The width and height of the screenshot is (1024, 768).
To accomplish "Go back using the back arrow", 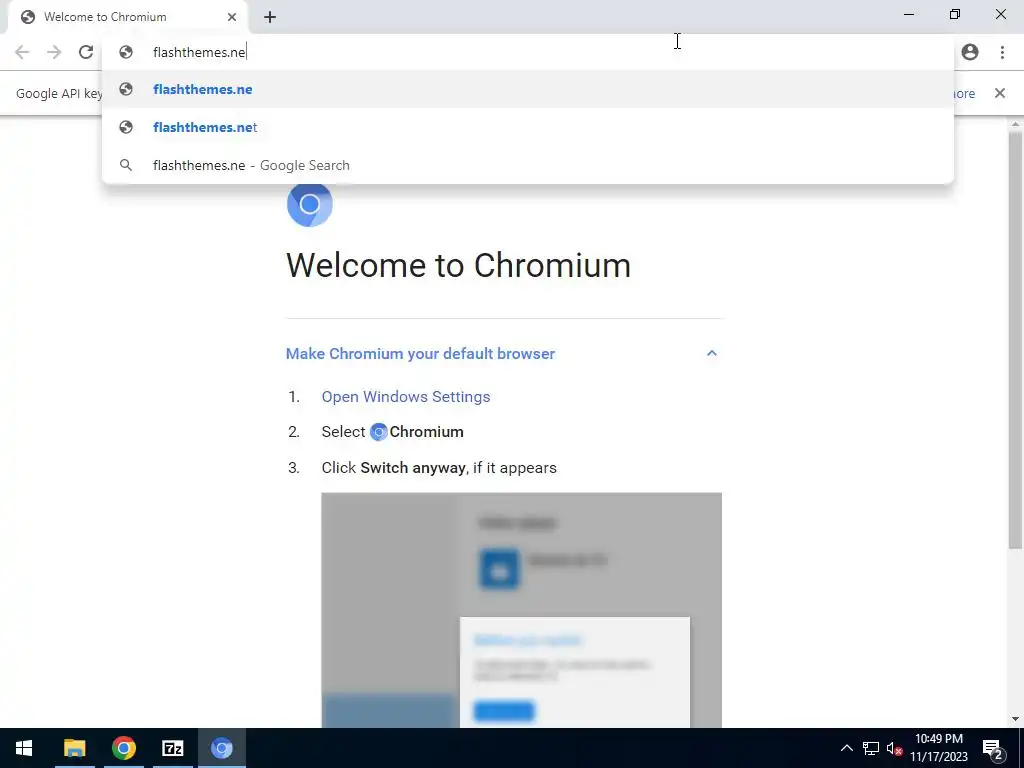I will [x=22, y=52].
